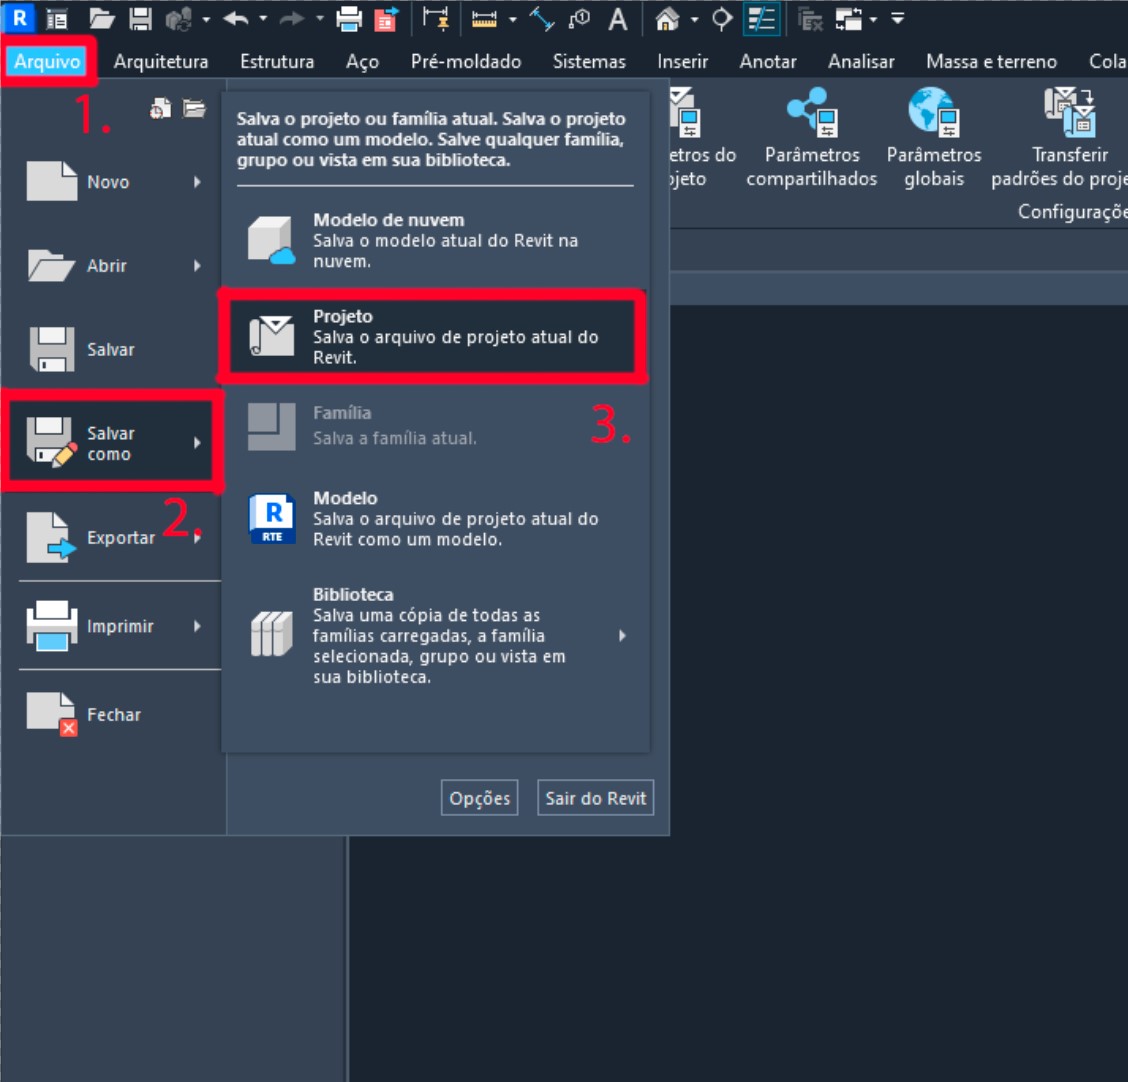
Task: Select the Aligned Dimension tool icon
Action: (436, 19)
